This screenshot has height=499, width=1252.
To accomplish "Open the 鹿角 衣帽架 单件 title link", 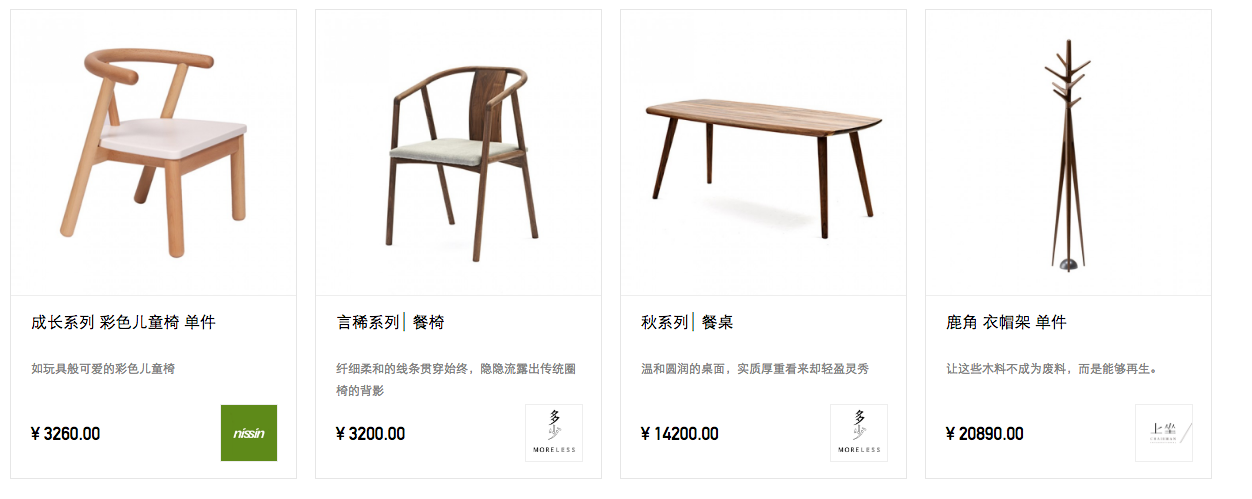I will [1006, 322].
